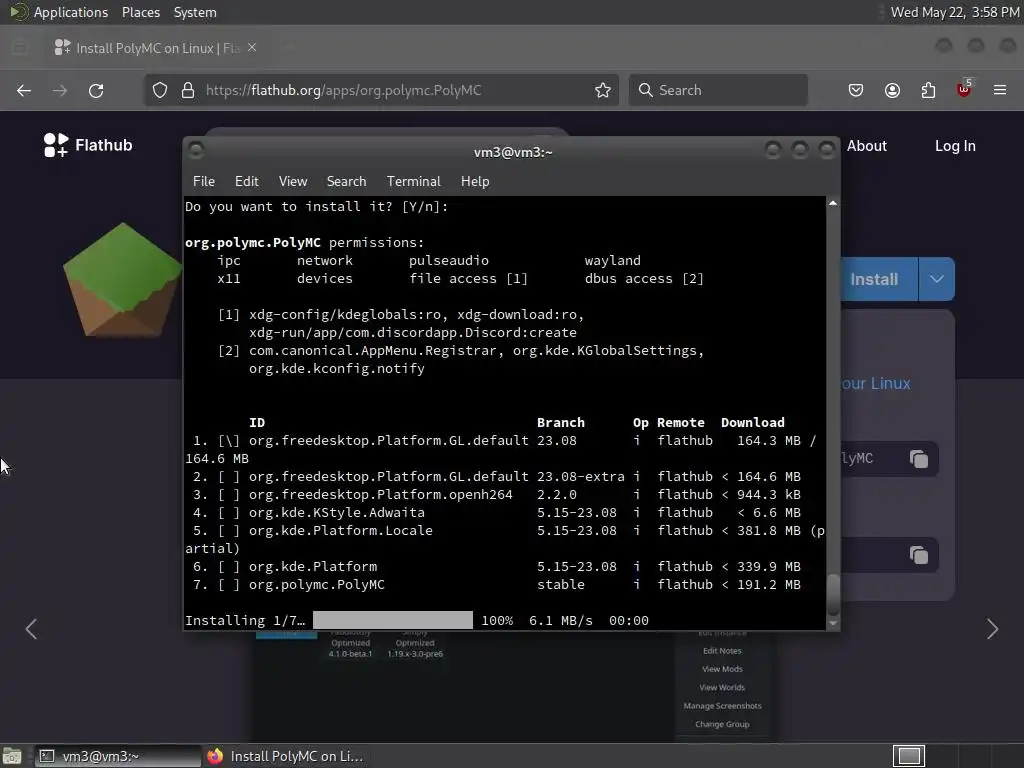Open the About link on Flathub

click(867, 146)
